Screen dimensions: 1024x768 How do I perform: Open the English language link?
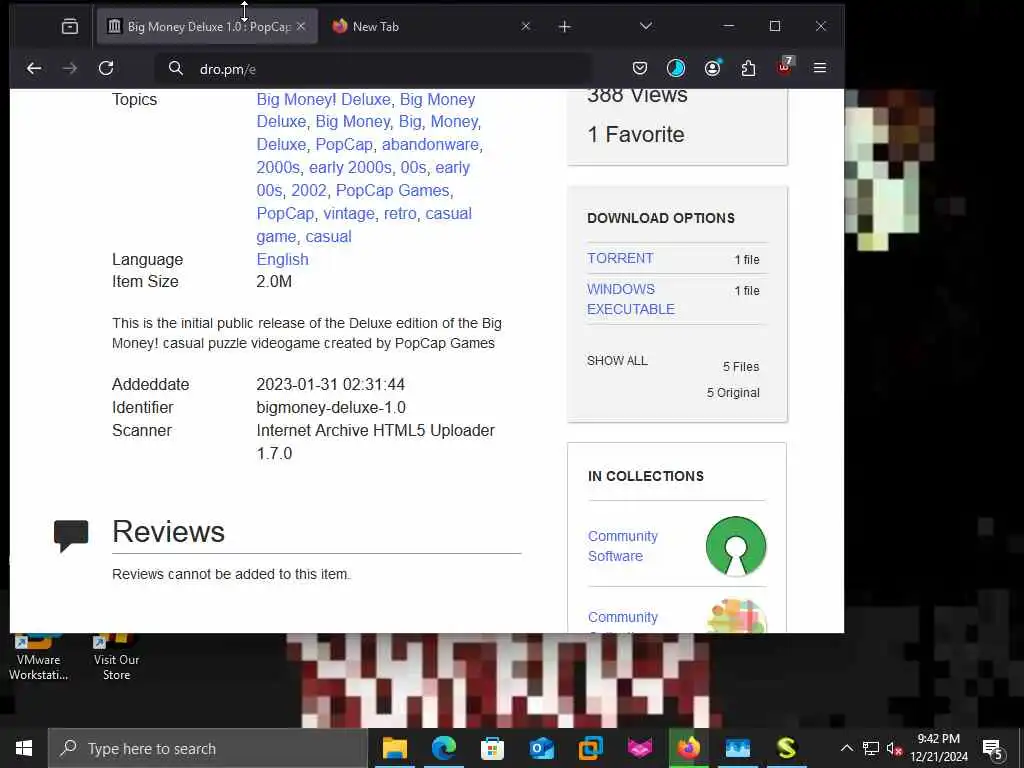point(282,259)
